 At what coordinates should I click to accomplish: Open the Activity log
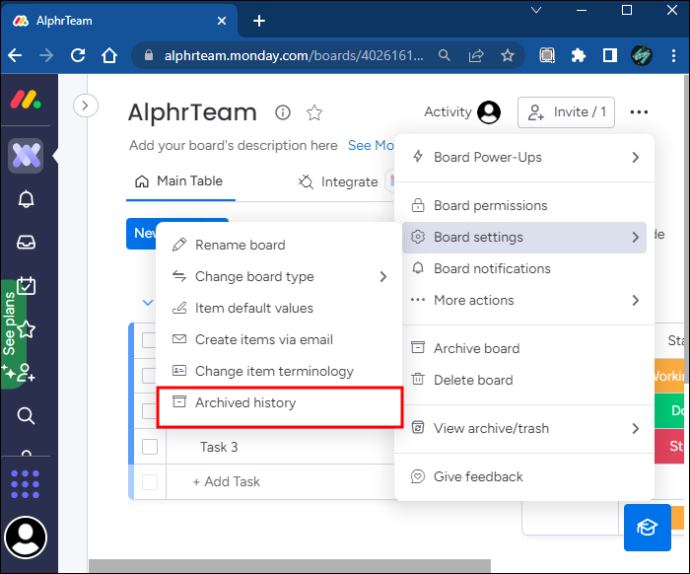coord(462,112)
